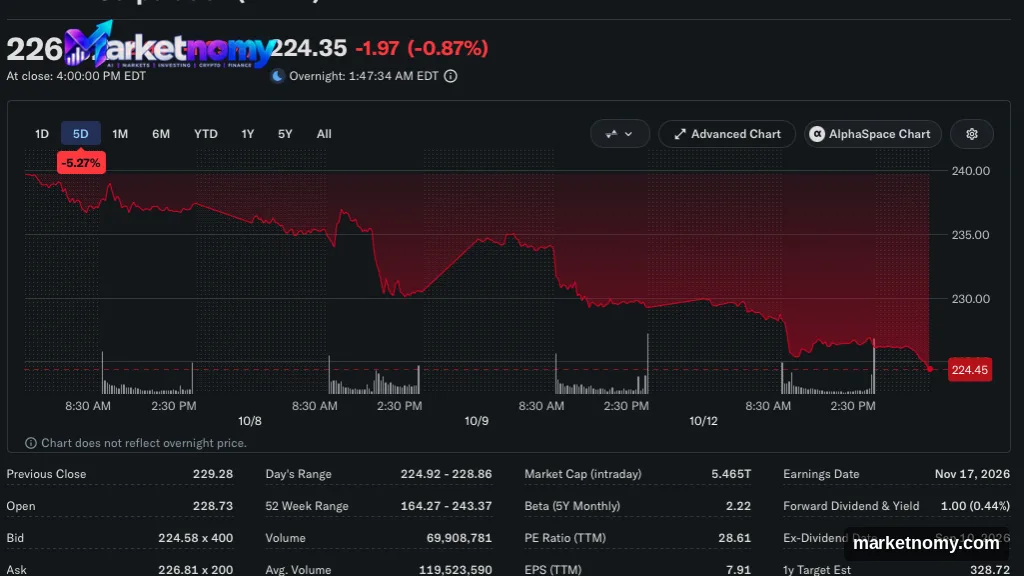1024x576 pixels.
Task: Click the chart disclaimer info icon
Action: [x=31, y=443]
